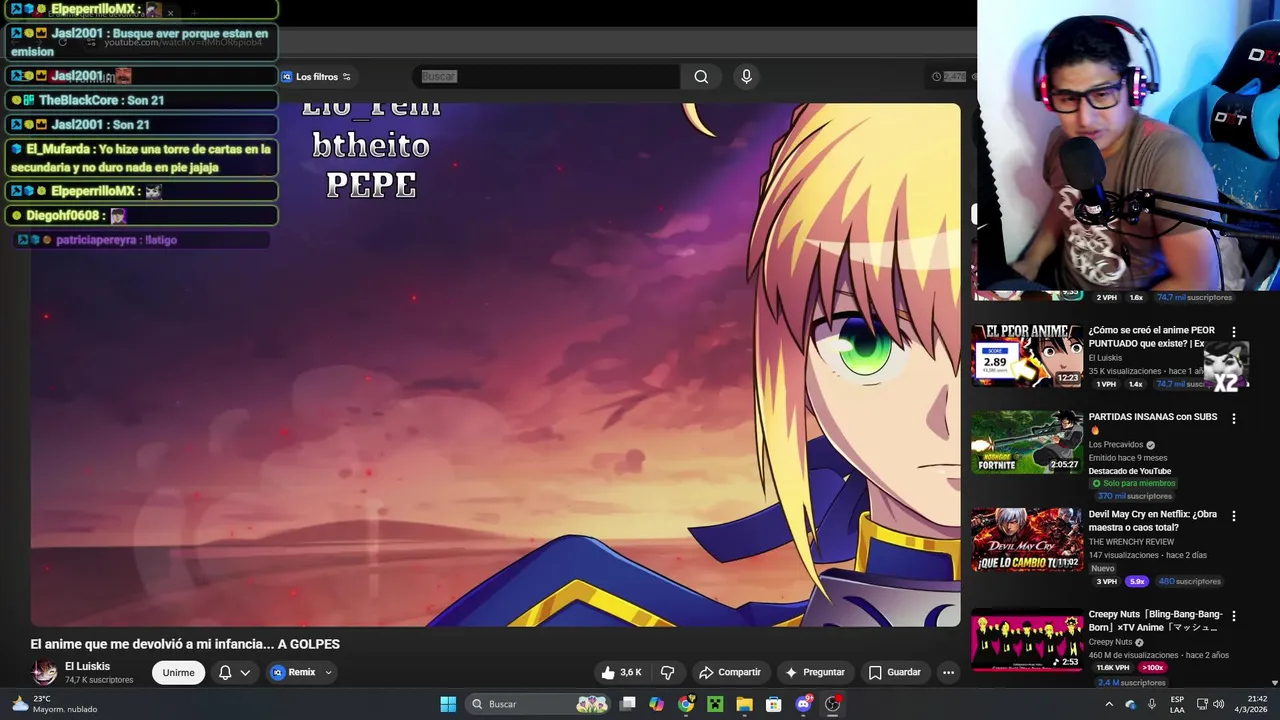Open Microsoft Store from the taskbar
The height and width of the screenshot is (720, 1280).
pos(773,704)
